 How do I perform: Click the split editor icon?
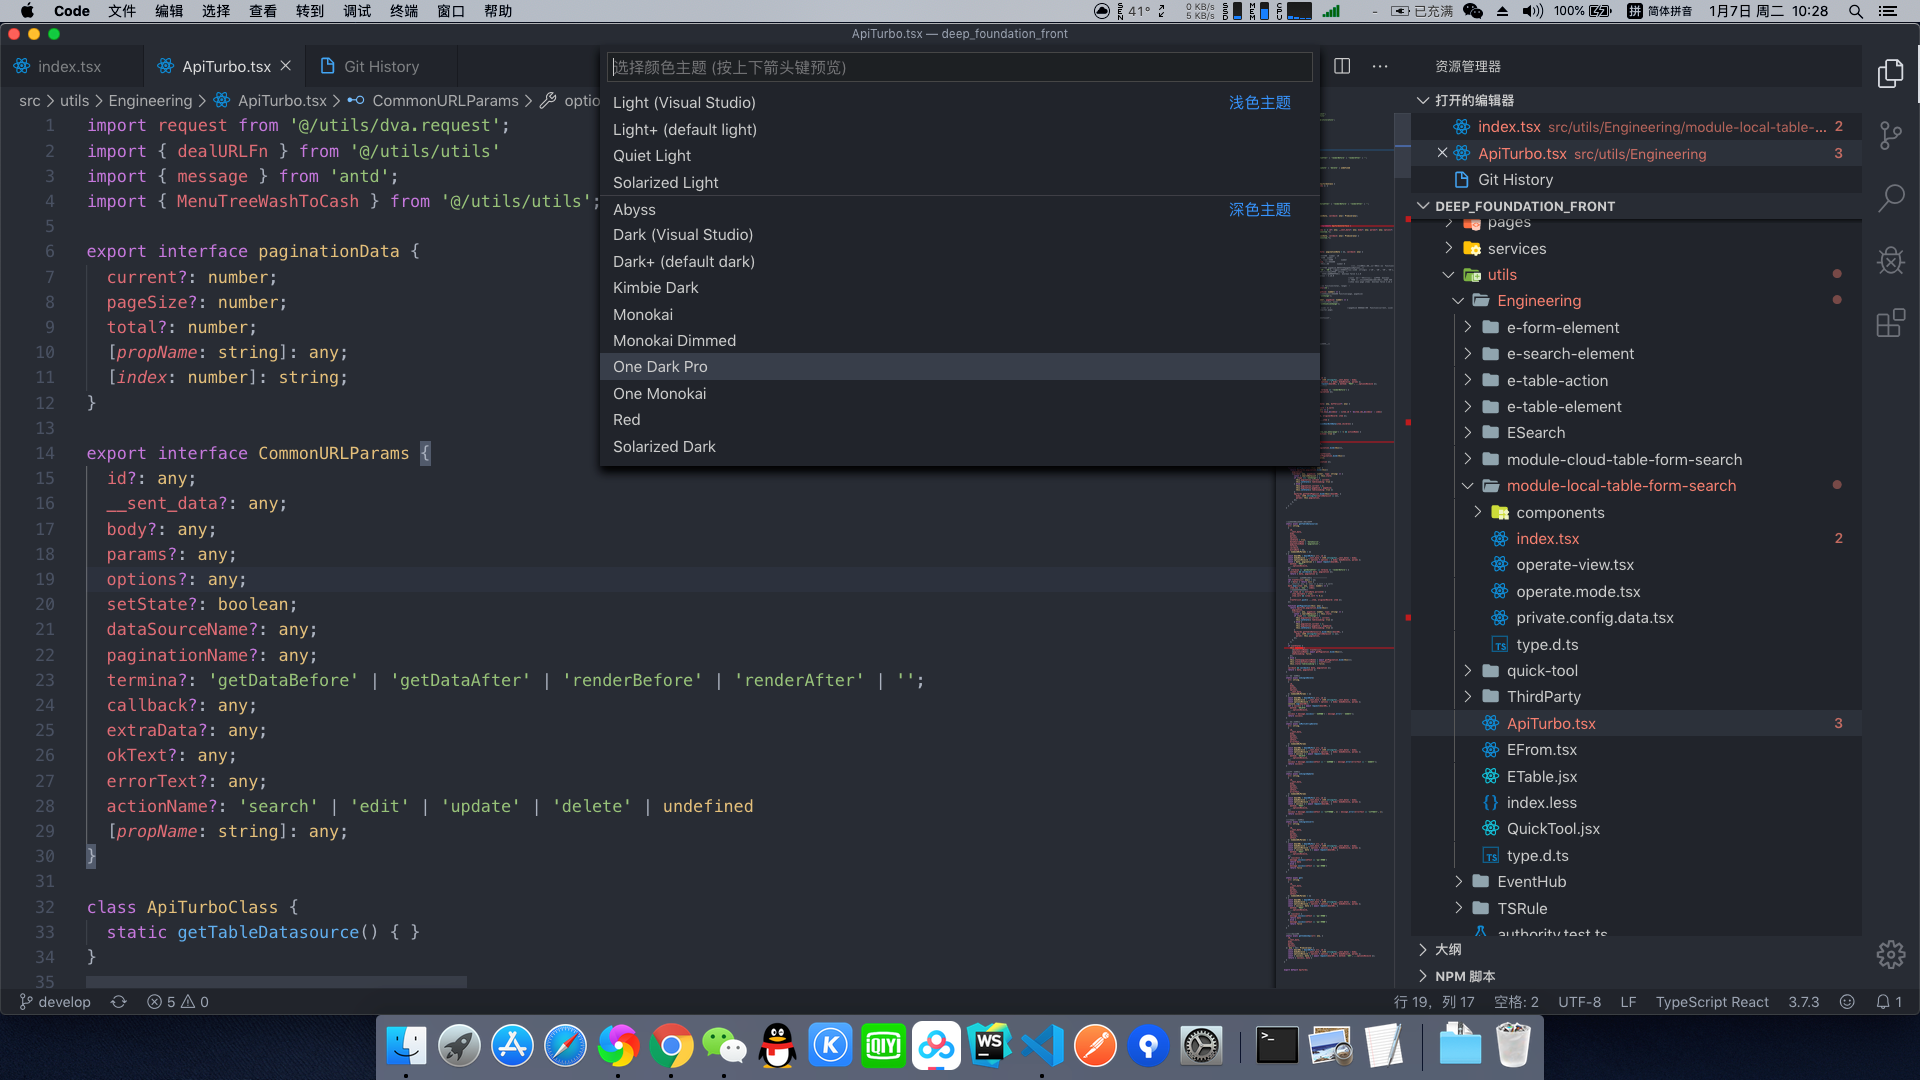click(1342, 66)
